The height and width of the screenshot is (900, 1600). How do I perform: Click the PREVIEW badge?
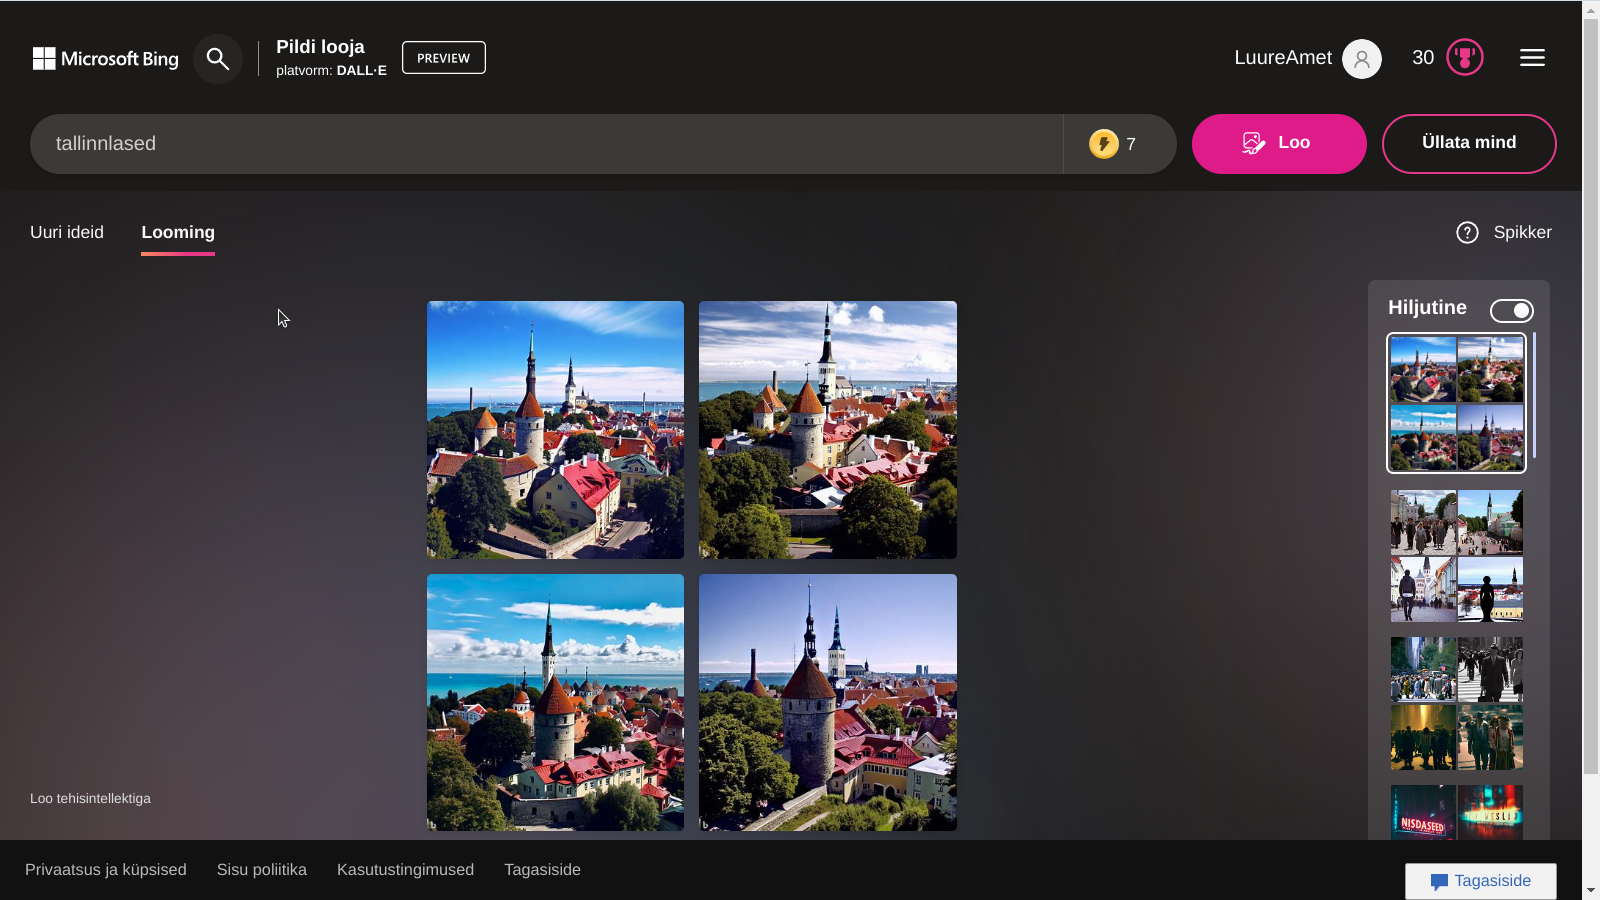coord(444,58)
